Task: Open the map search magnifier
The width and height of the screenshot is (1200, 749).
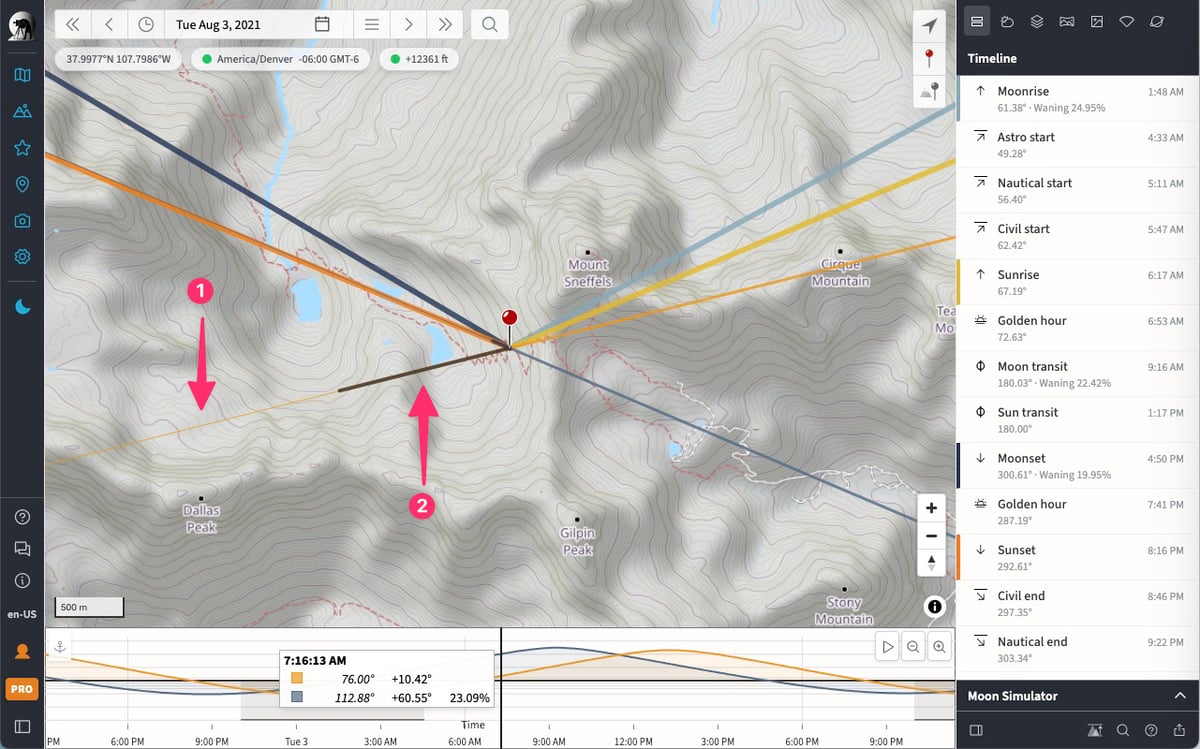Action: tap(489, 24)
